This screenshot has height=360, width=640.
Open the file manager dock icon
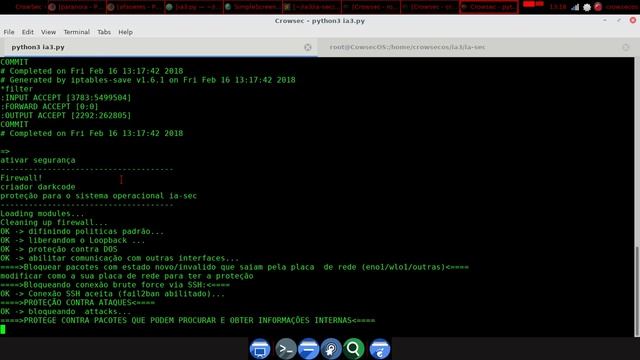308,349
